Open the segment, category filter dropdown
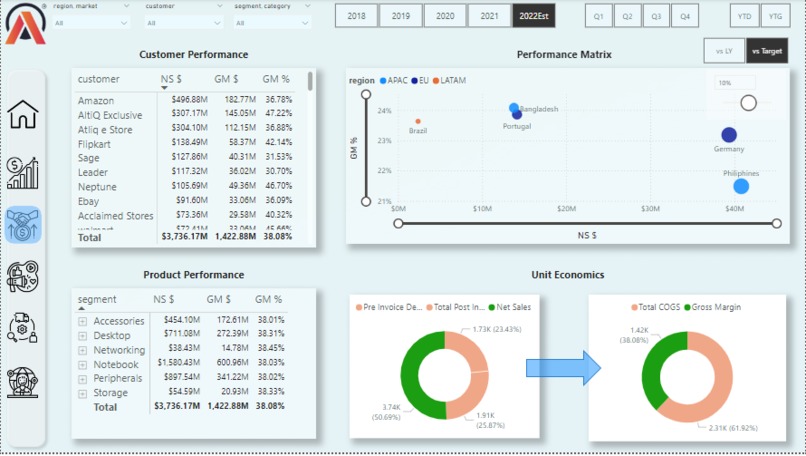Screen dimensions: 806x456 [272, 23]
